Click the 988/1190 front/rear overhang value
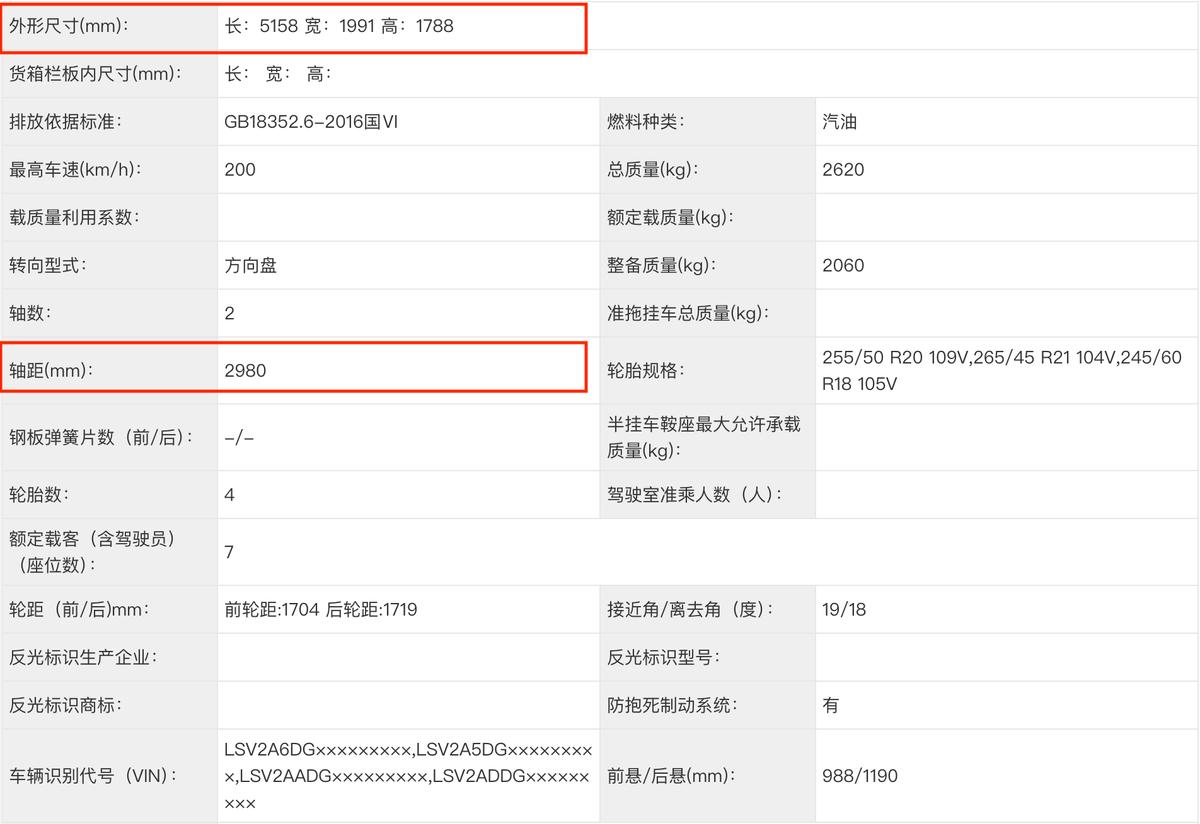 pyautogui.click(x=860, y=776)
